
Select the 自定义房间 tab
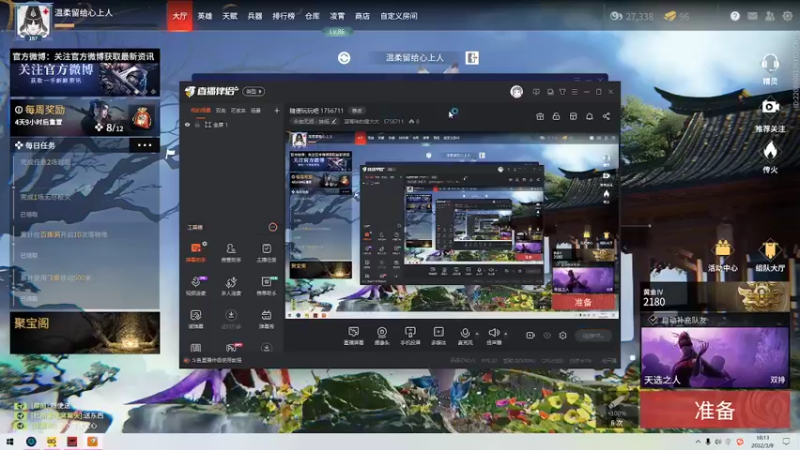399,16
